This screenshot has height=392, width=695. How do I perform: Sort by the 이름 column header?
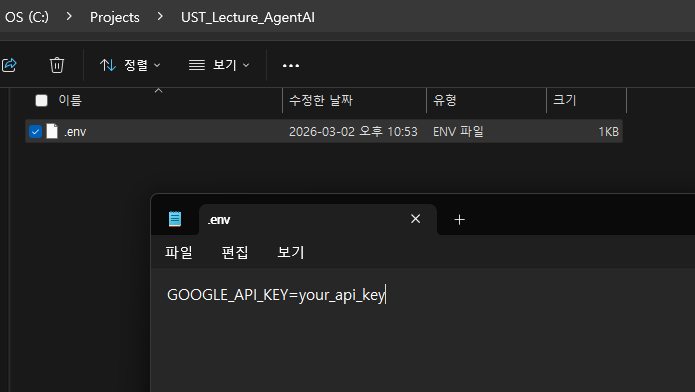tap(70, 100)
